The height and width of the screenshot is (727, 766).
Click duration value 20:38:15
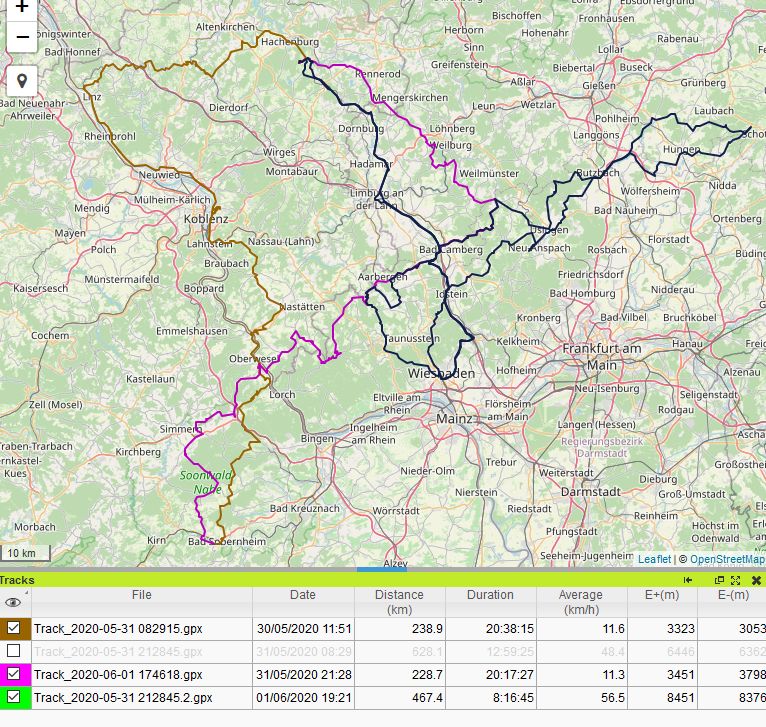tap(510, 628)
